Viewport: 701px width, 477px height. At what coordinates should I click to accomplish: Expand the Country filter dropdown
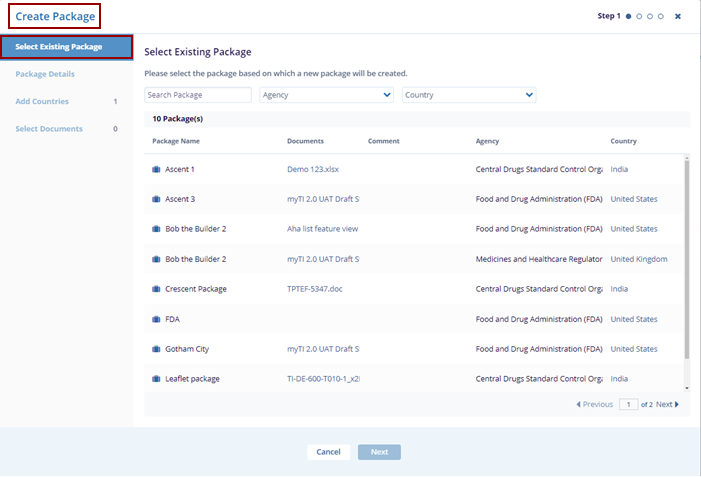pos(469,95)
